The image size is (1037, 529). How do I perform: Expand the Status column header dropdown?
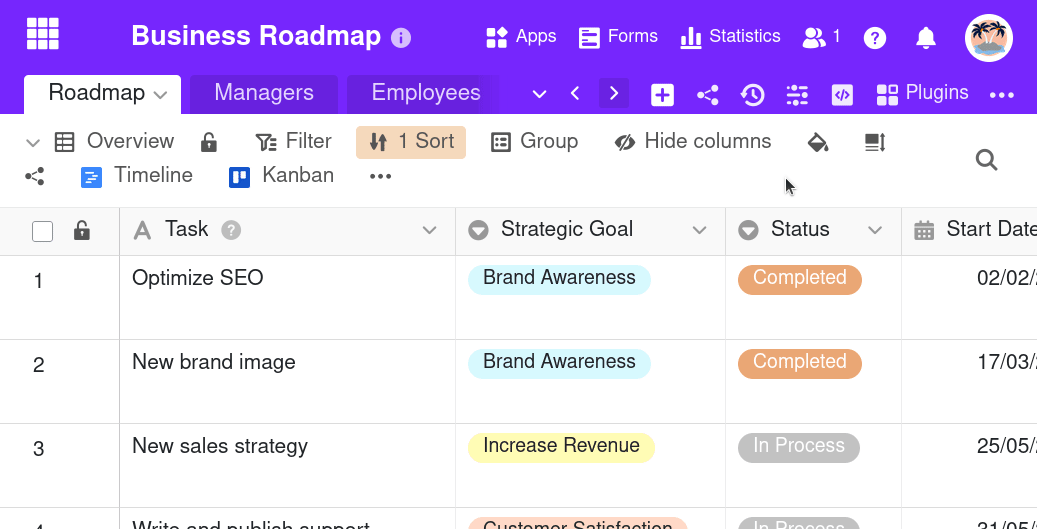point(875,230)
